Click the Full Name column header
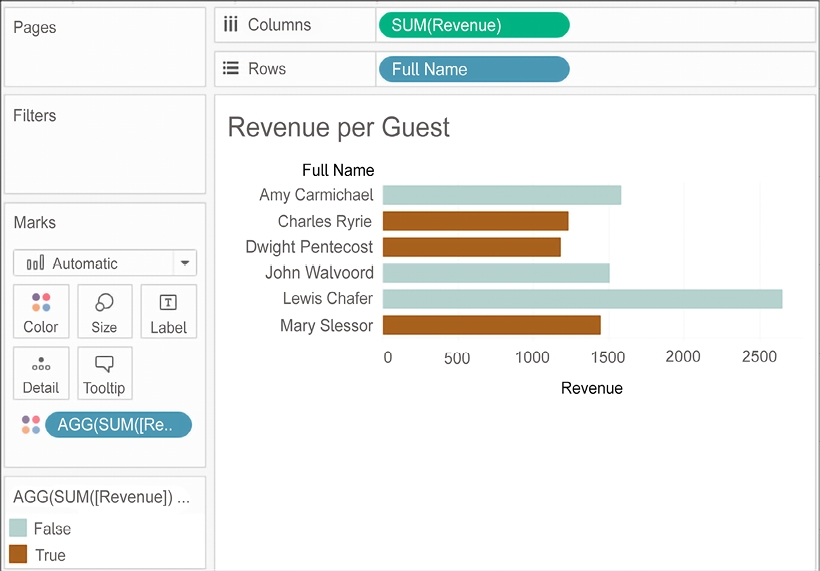 pos(338,170)
